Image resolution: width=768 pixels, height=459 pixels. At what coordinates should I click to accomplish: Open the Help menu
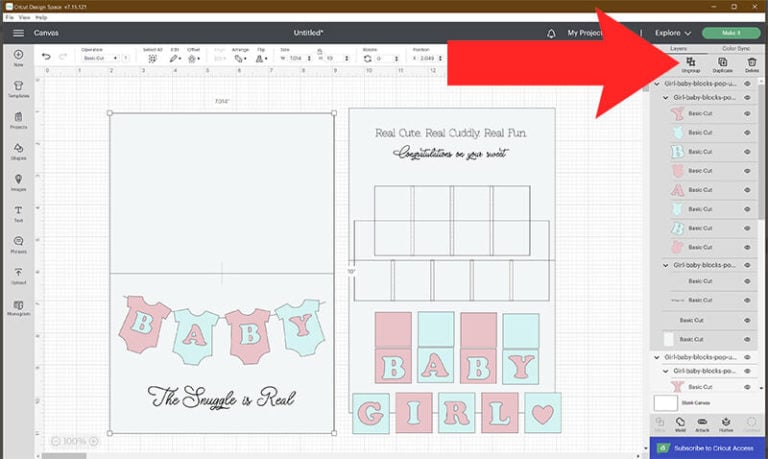click(41, 17)
